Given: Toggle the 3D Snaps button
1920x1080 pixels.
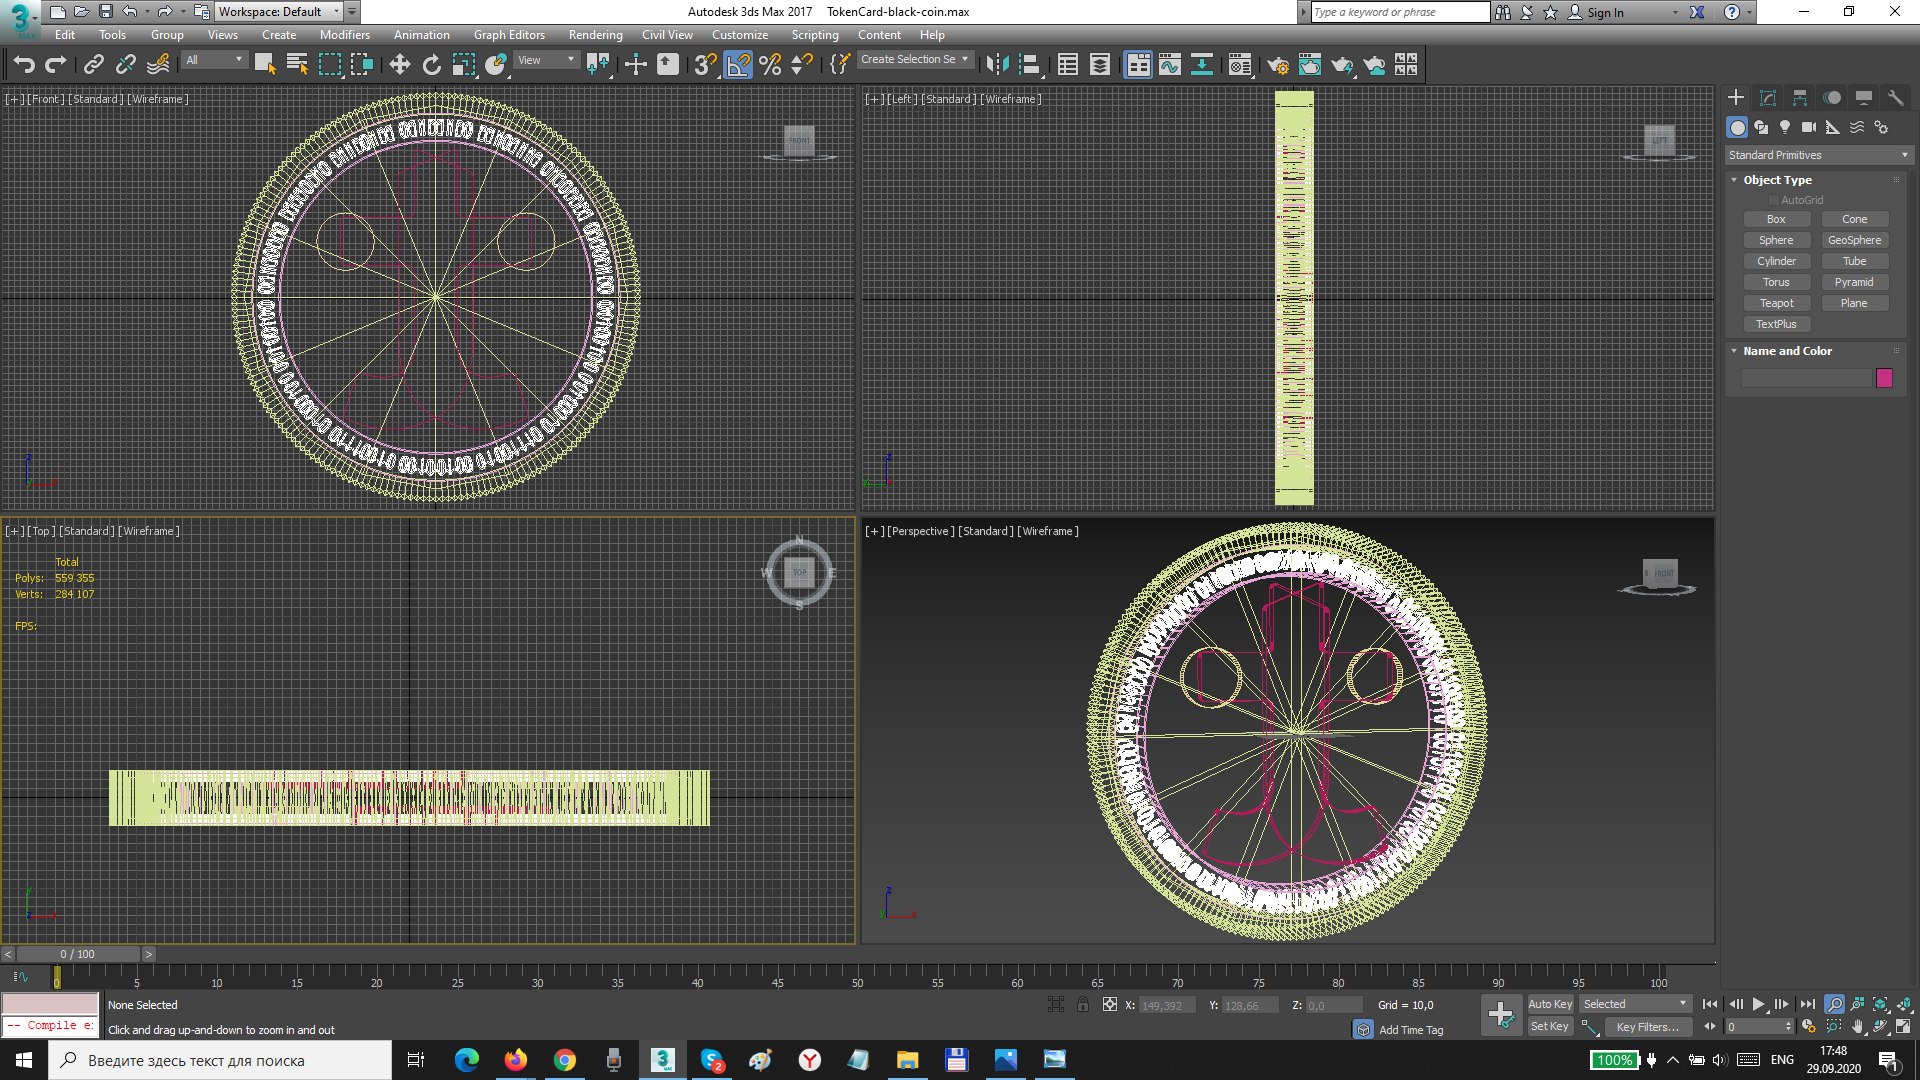Looking at the screenshot, I should pos(705,65).
